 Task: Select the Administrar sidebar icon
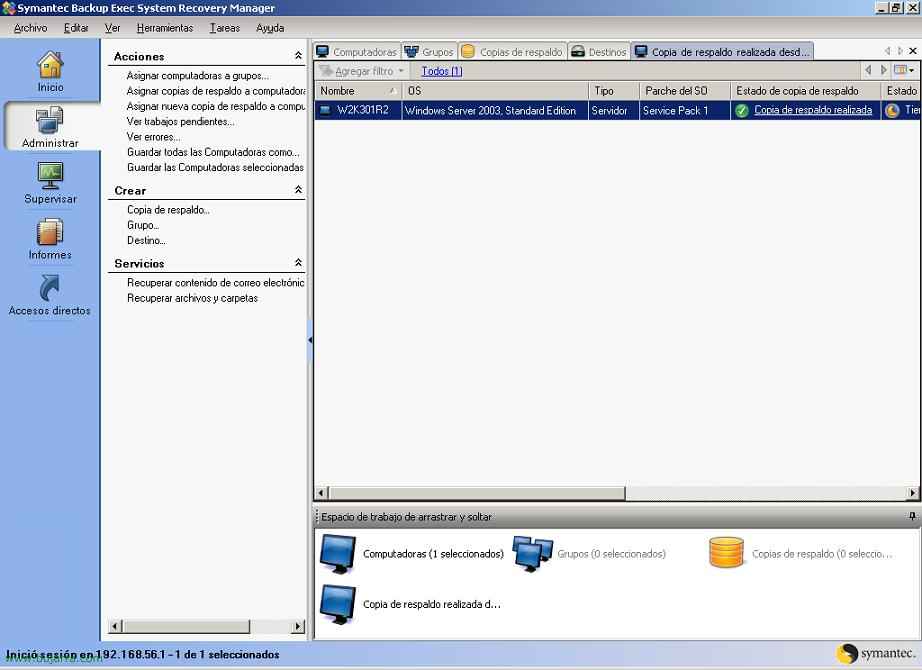pos(49,121)
